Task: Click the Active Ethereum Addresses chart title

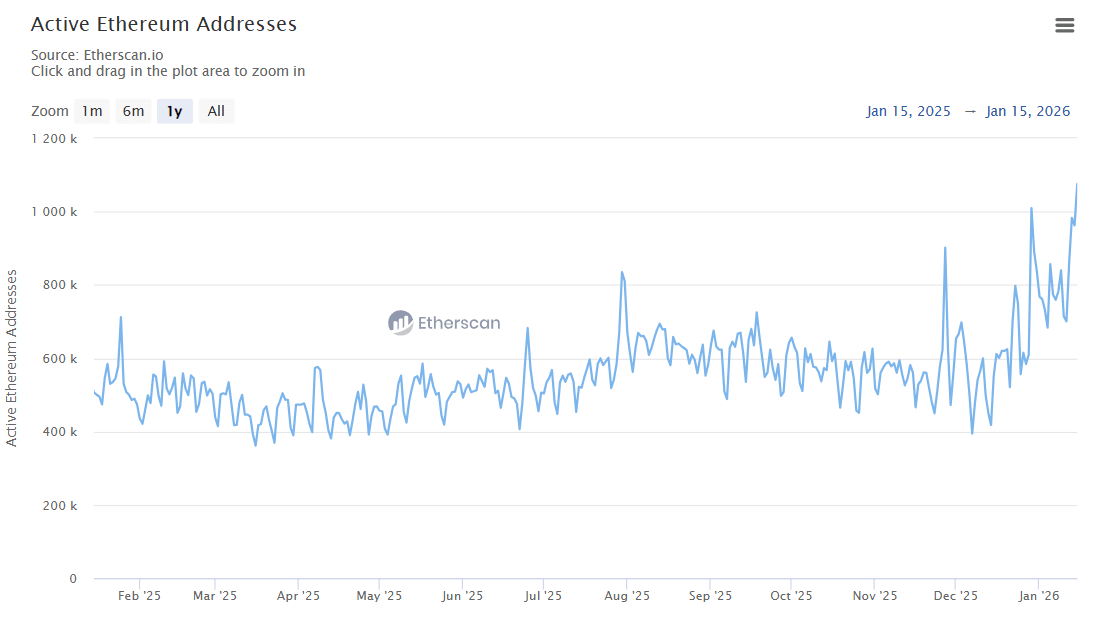Action: click(x=164, y=24)
